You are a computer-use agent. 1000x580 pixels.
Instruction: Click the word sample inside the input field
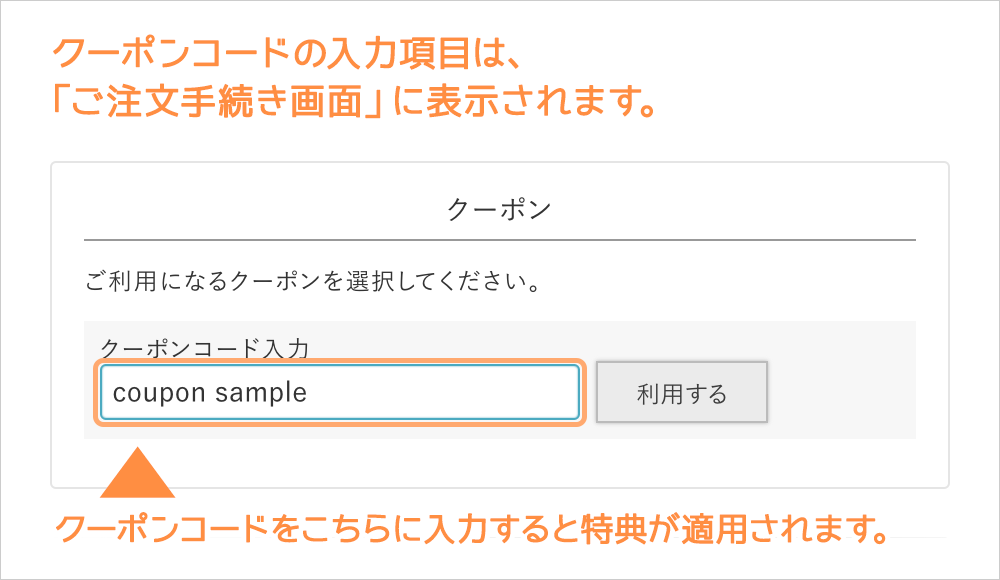262,393
